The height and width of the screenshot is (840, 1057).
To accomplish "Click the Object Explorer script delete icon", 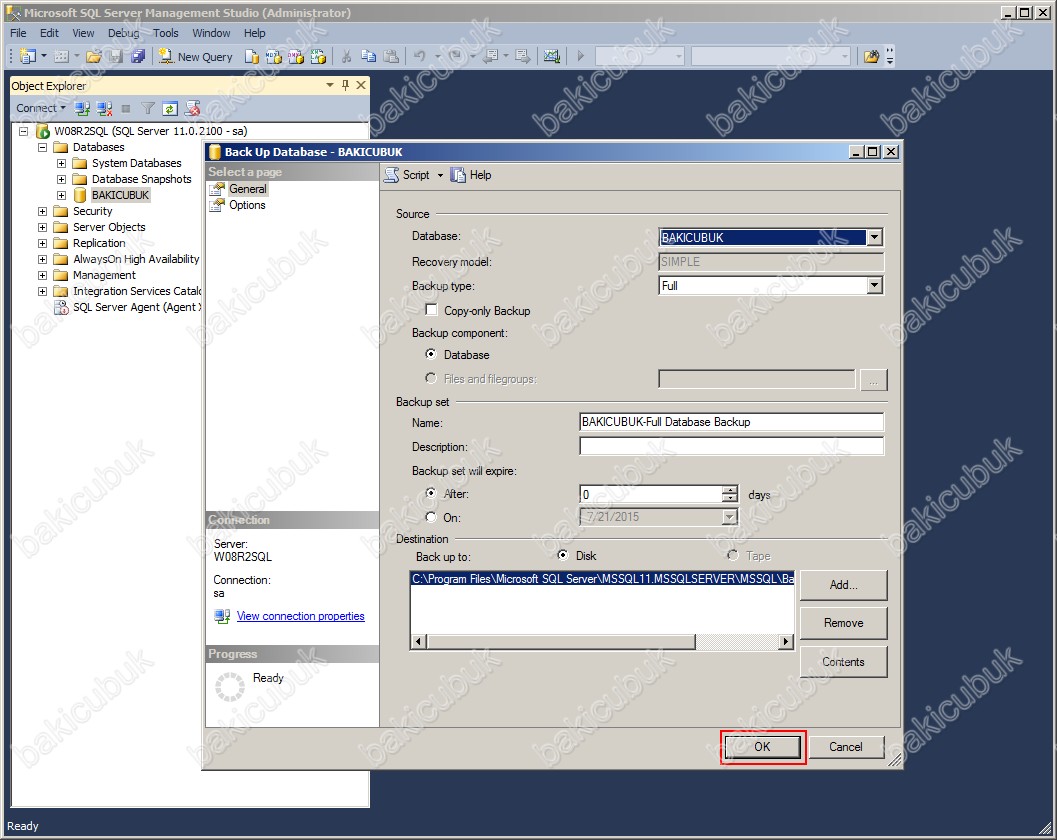I will click(192, 108).
